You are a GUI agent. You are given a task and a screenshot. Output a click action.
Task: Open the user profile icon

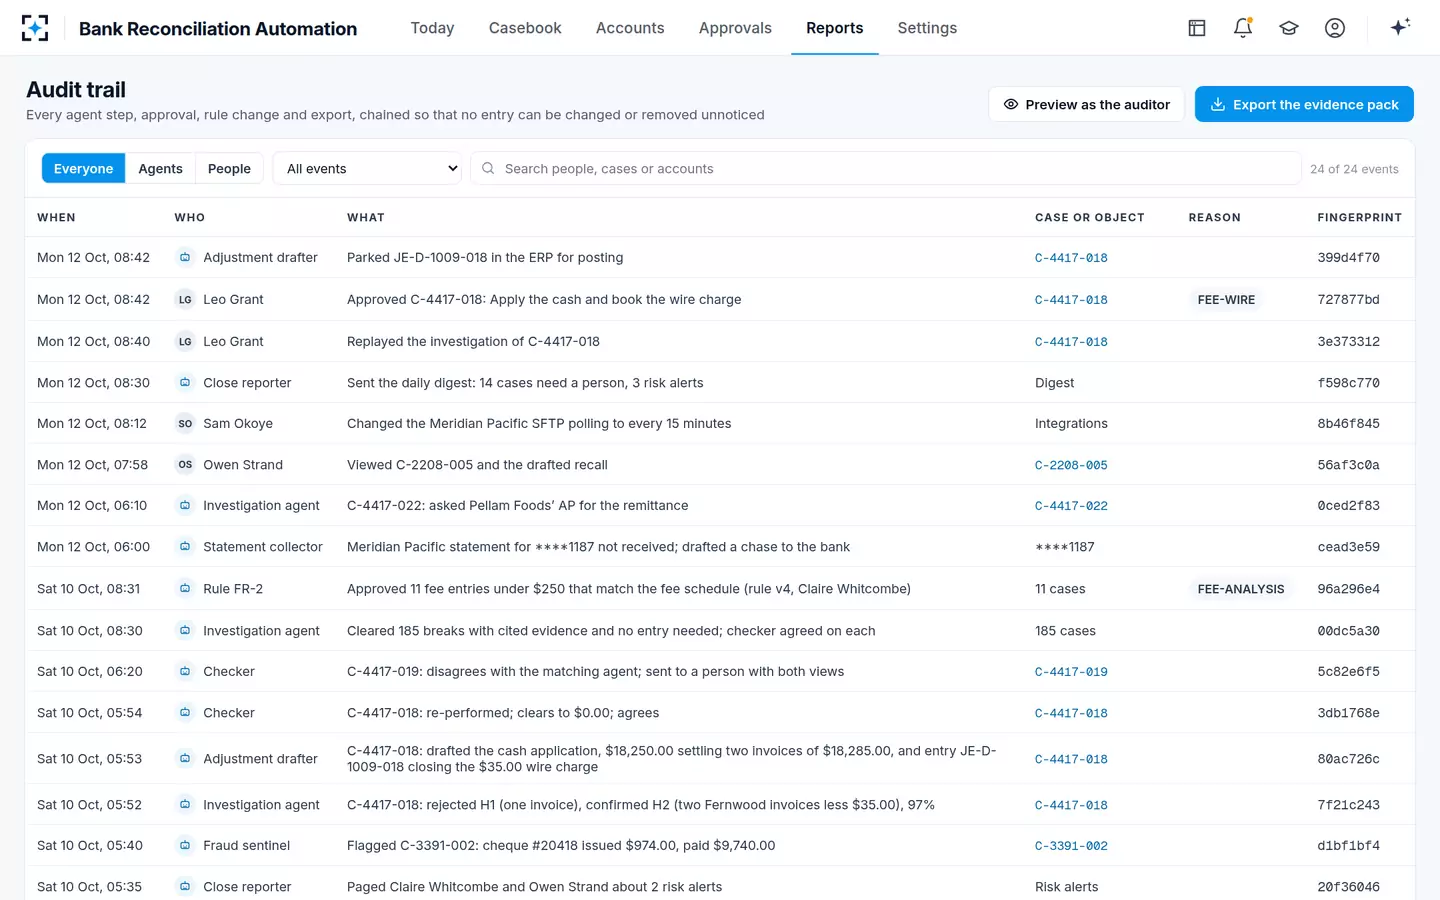click(1335, 28)
